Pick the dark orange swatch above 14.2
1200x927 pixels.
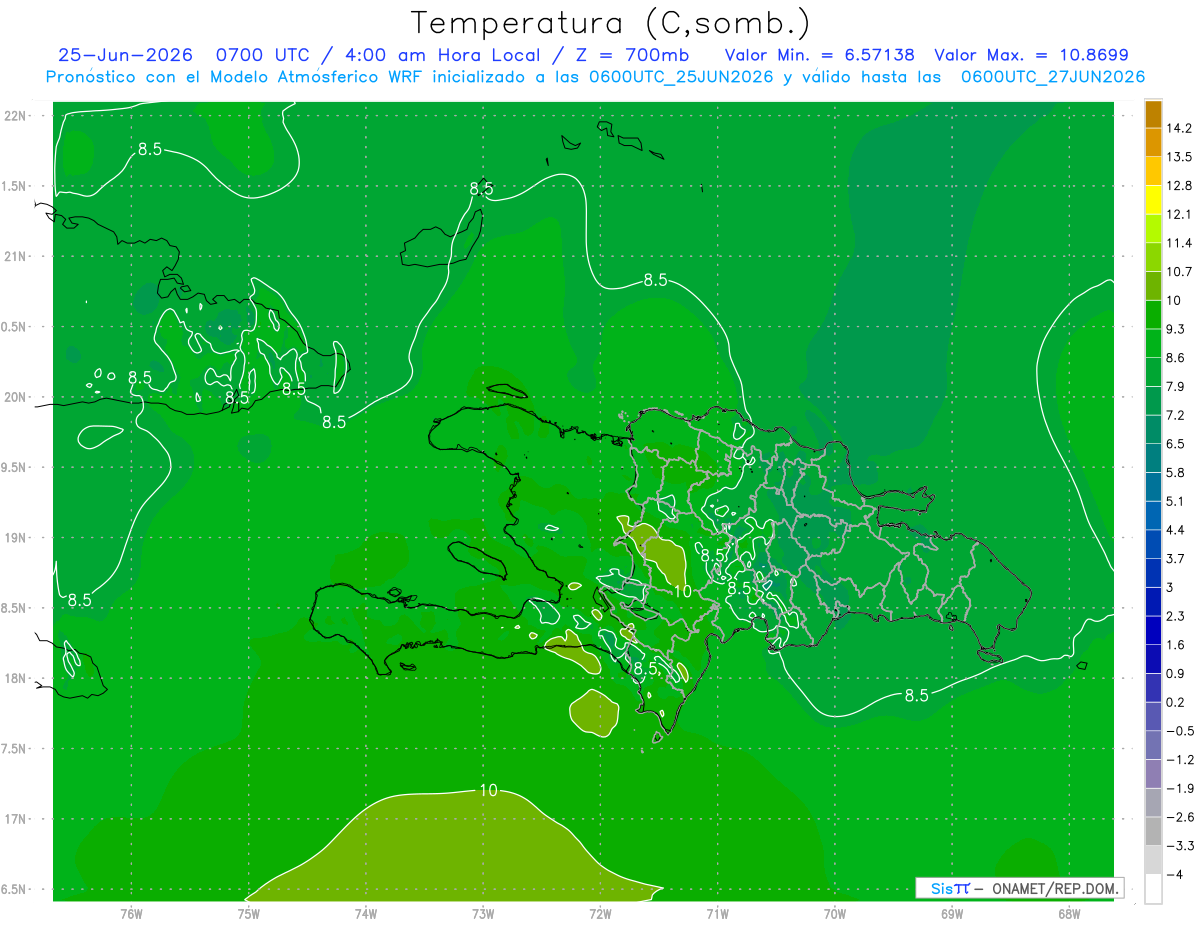pos(1153,114)
